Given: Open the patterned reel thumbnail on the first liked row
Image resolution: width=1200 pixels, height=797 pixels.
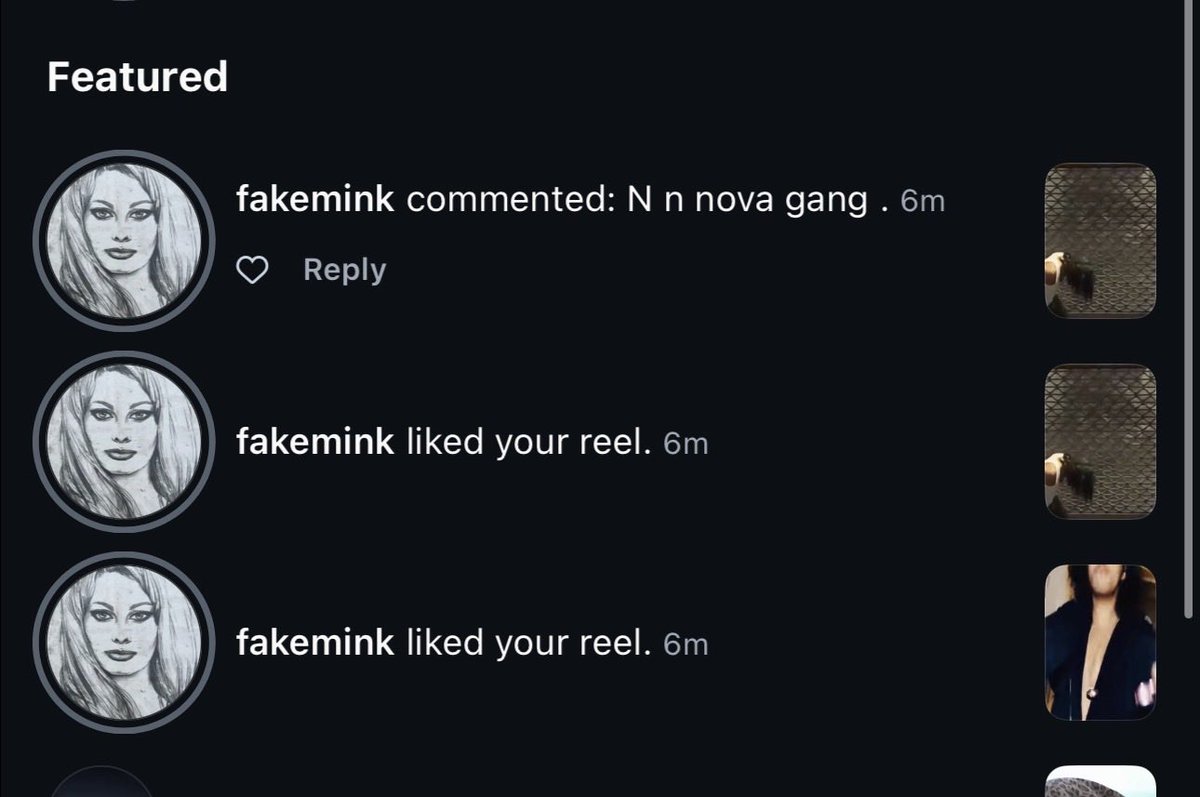Looking at the screenshot, I should coord(1100,442).
